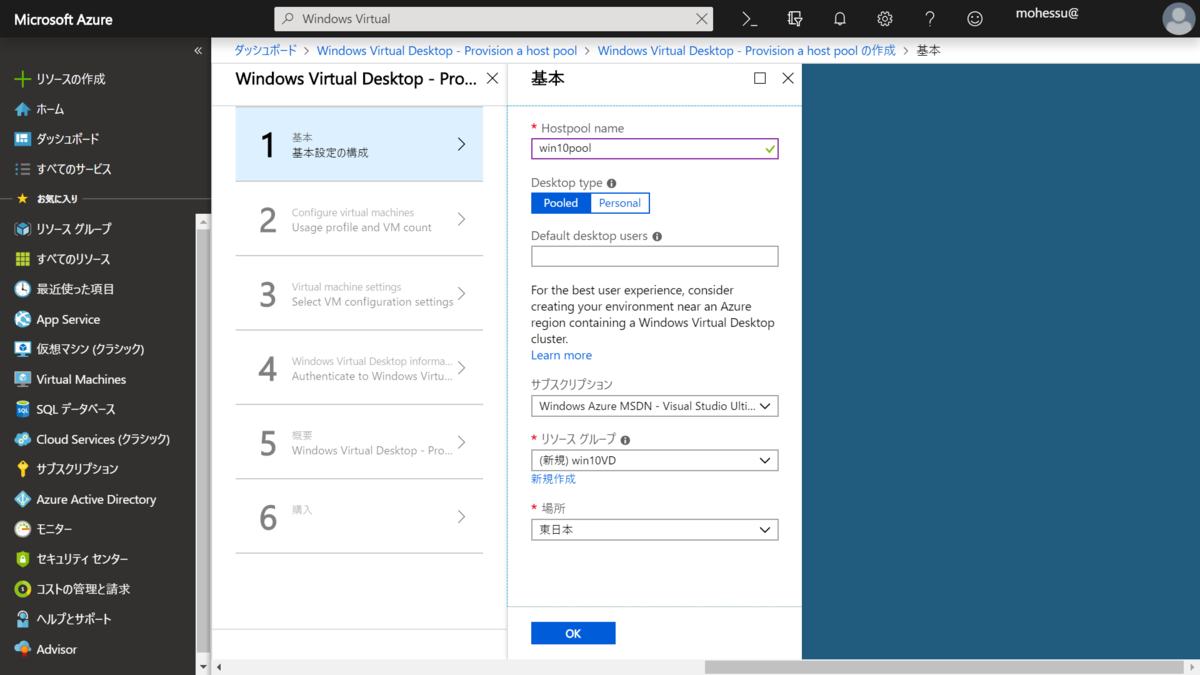Select the Pooled desktop type
1200x675 pixels.
pyautogui.click(x=561, y=203)
